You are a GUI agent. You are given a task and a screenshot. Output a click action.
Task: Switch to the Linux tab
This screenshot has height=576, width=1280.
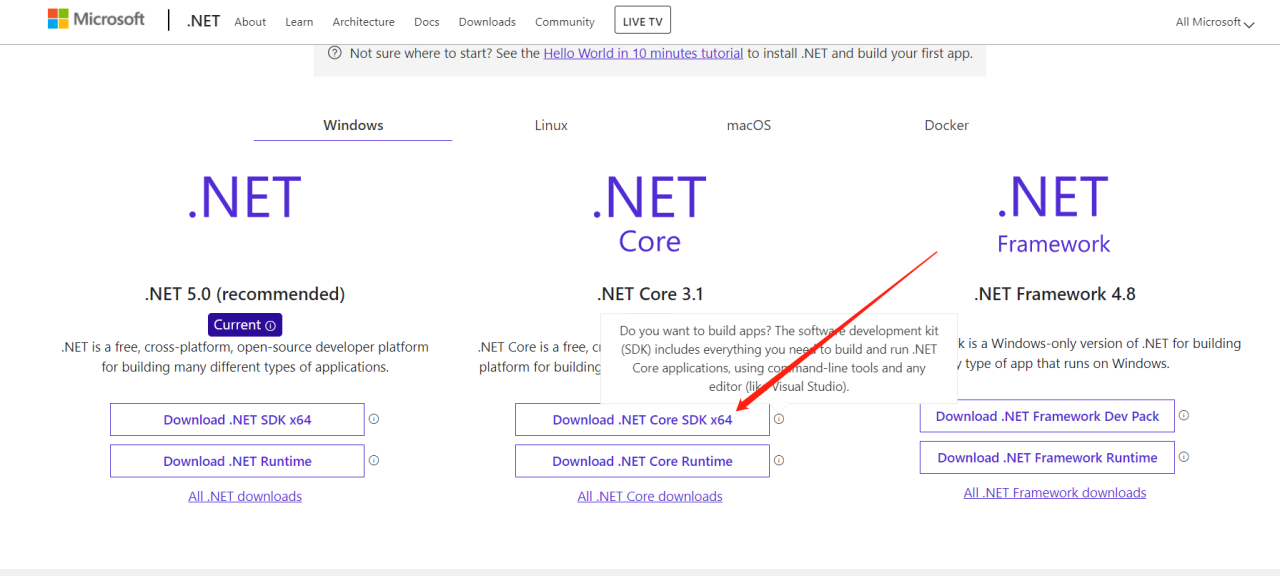pyautogui.click(x=551, y=124)
